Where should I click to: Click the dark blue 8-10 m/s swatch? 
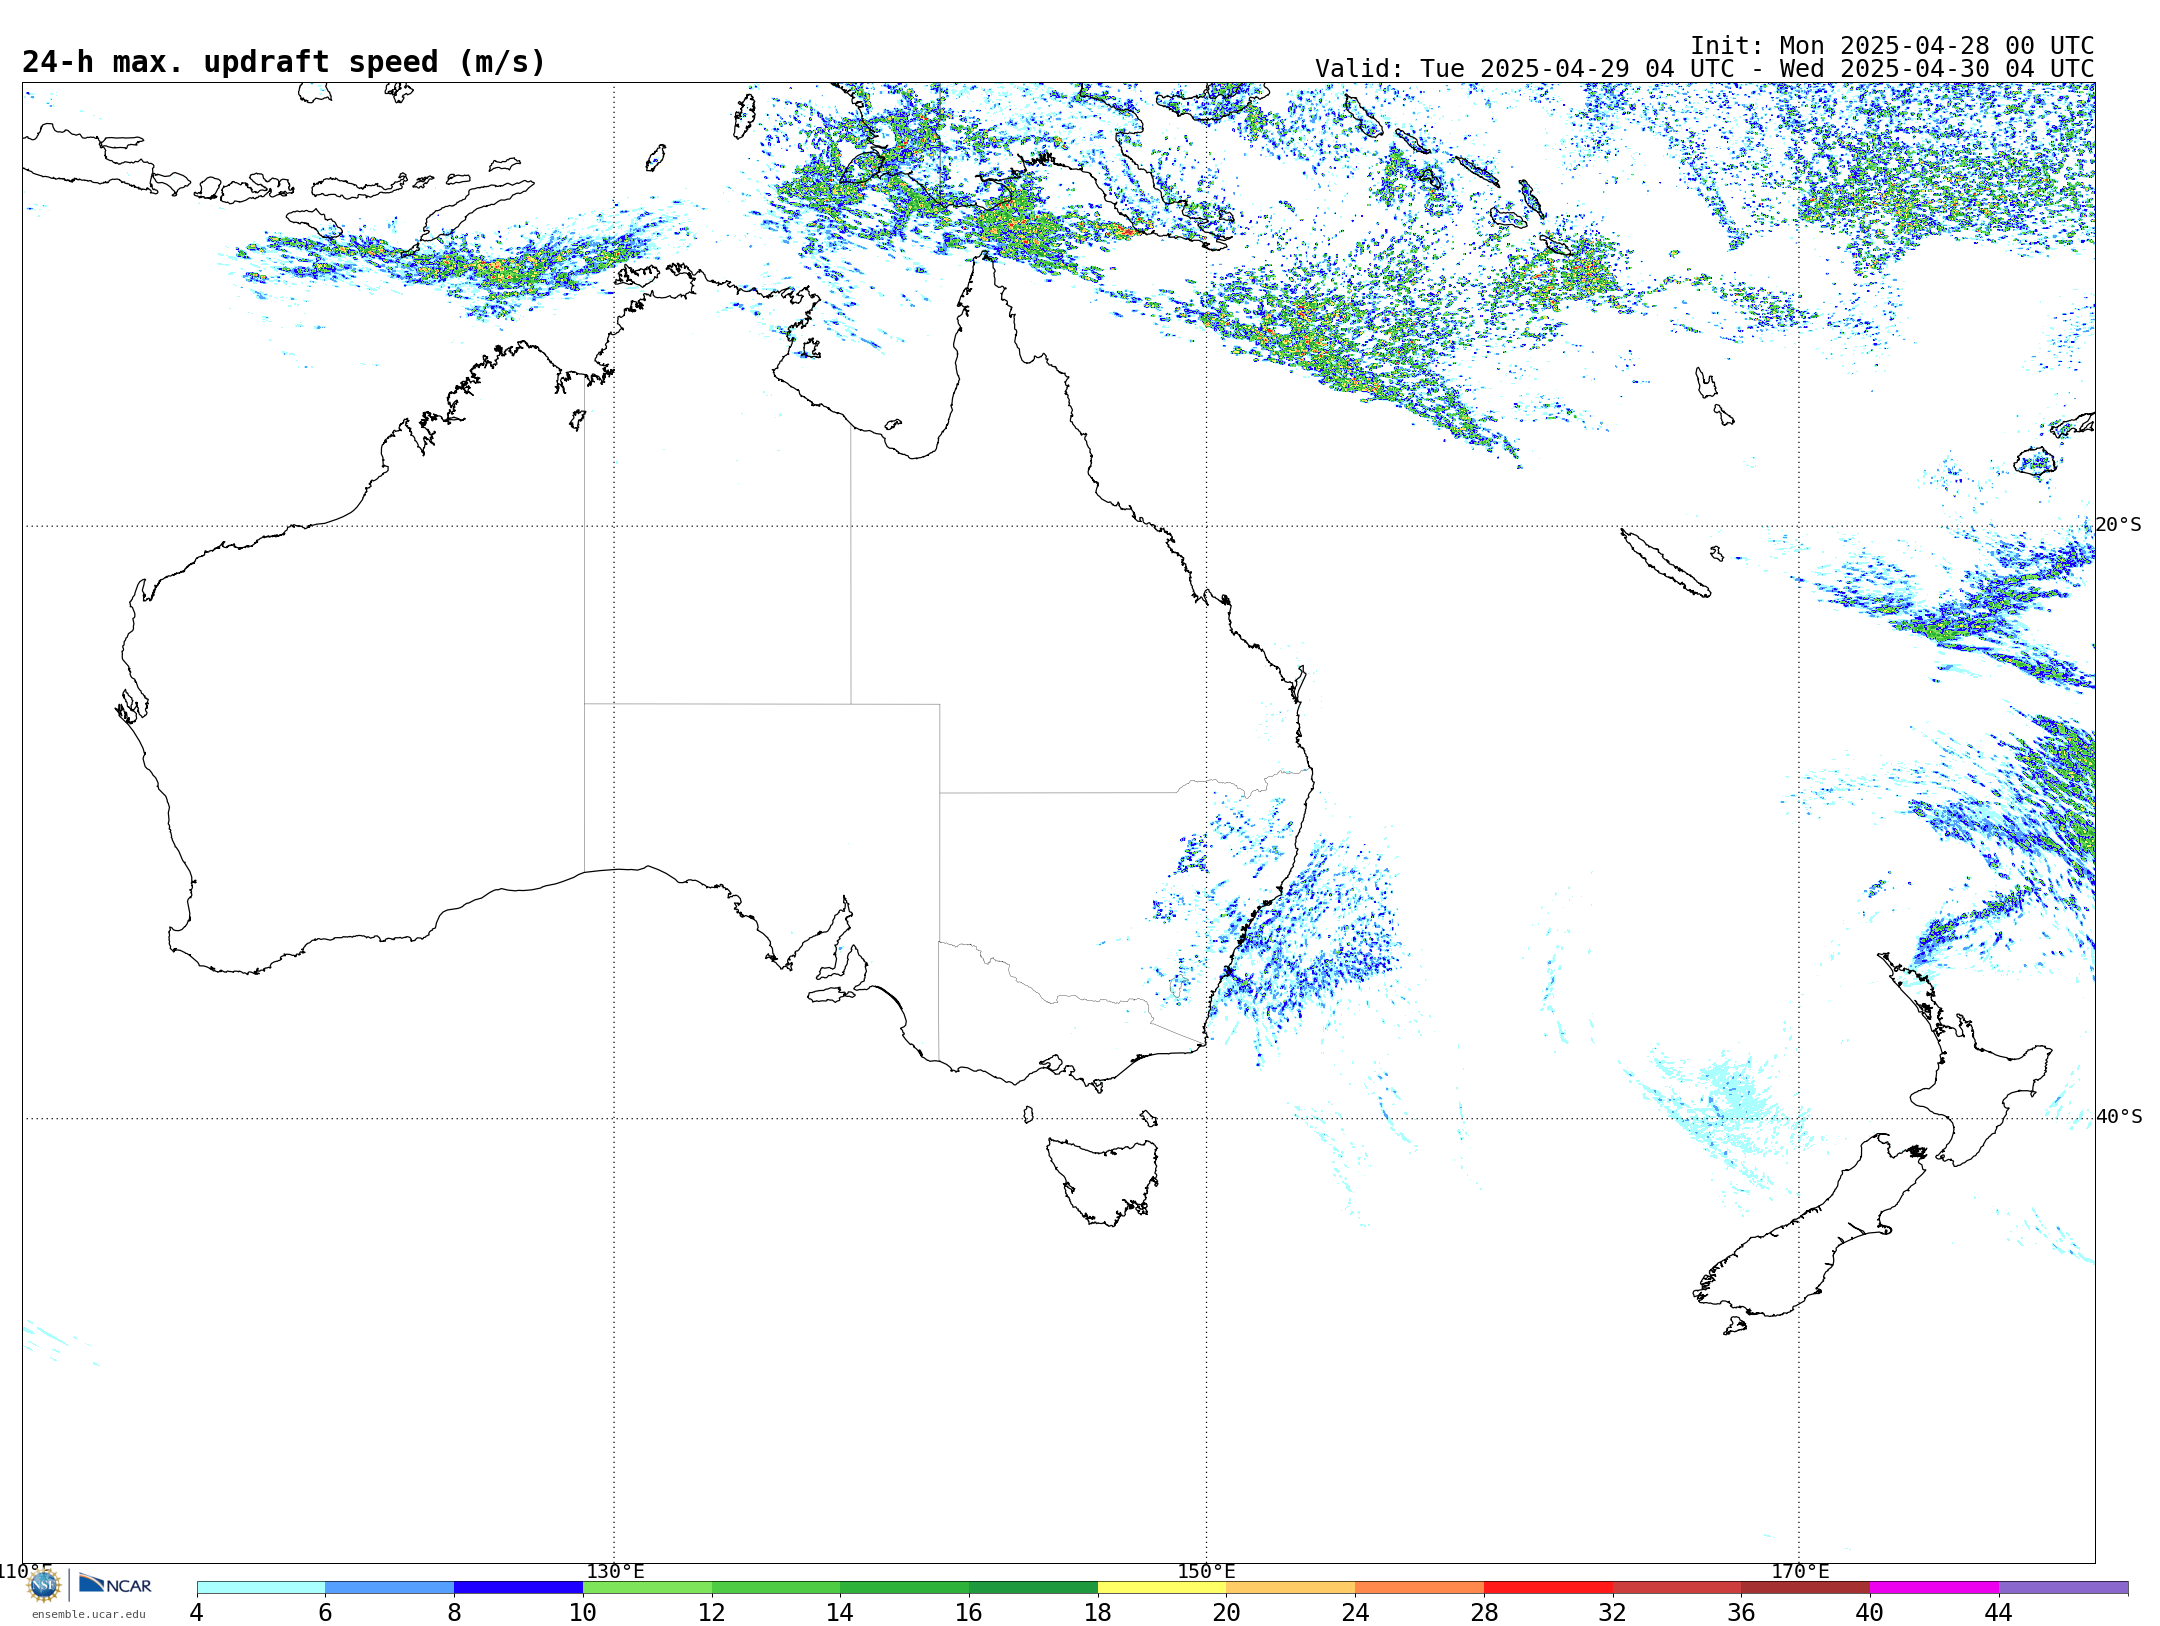pos(518,1588)
